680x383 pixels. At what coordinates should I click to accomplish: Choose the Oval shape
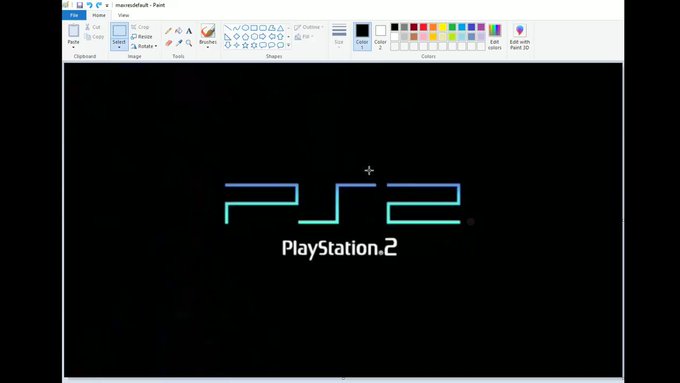coord(245,28)
